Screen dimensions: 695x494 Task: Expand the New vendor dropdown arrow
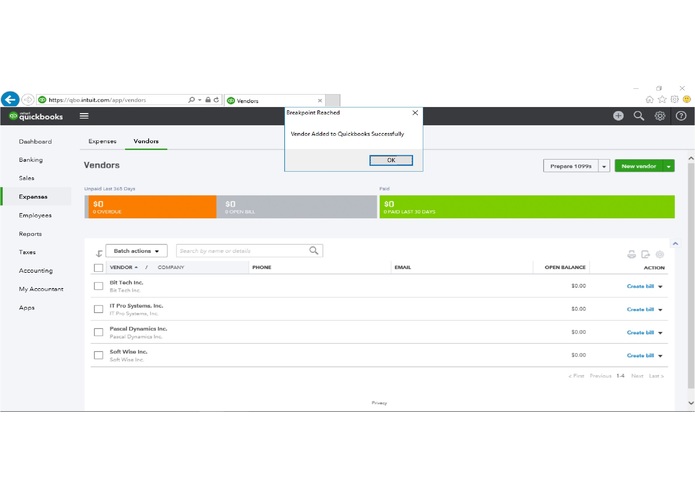pos(668,166)
